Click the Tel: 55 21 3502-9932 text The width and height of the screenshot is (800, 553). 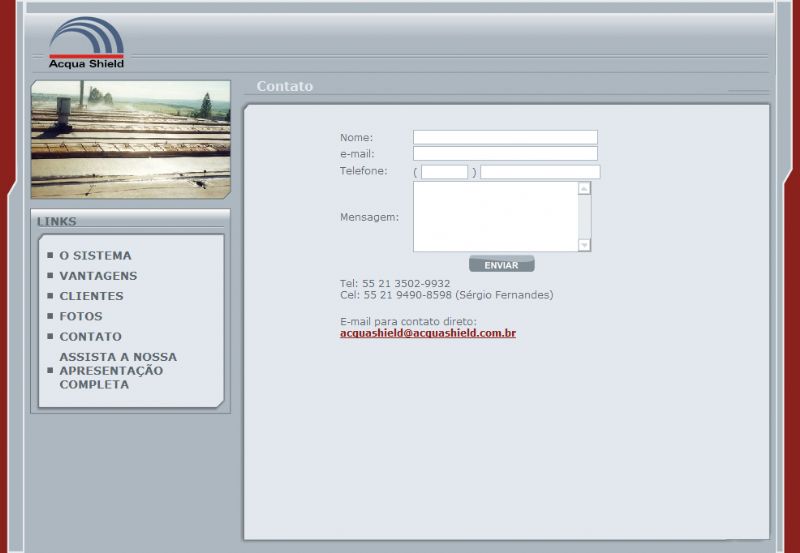(x=395, y=284)
